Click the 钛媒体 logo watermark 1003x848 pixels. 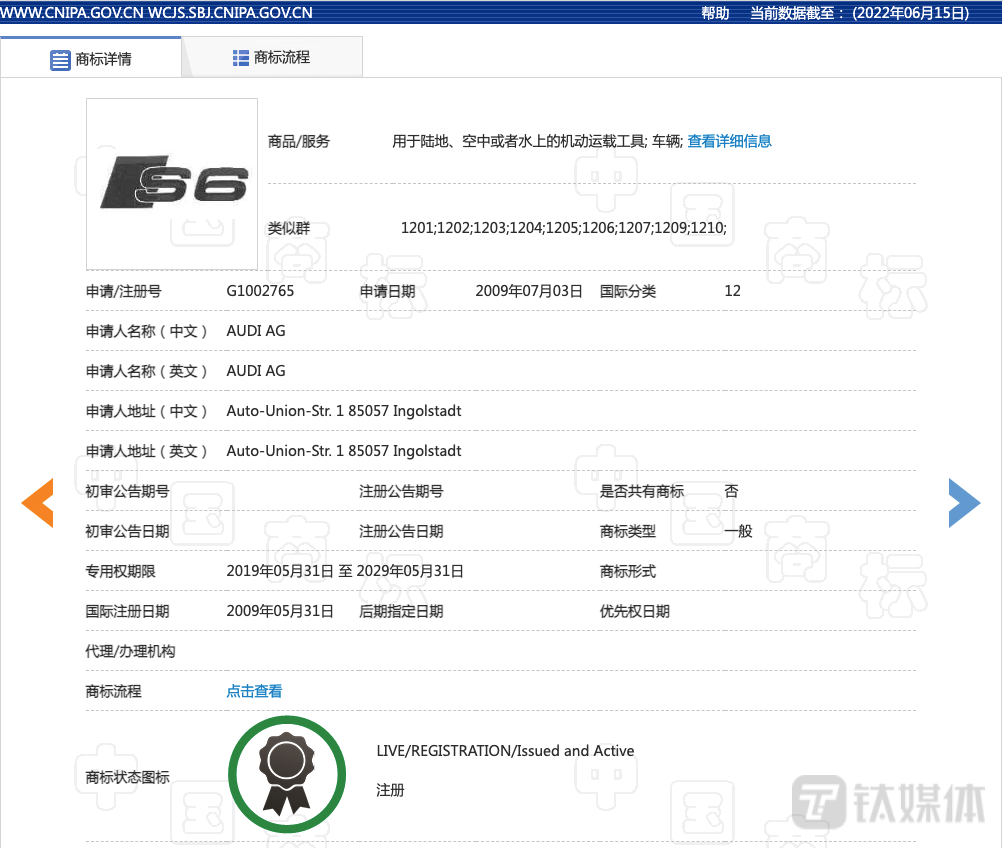pos(891,803)
